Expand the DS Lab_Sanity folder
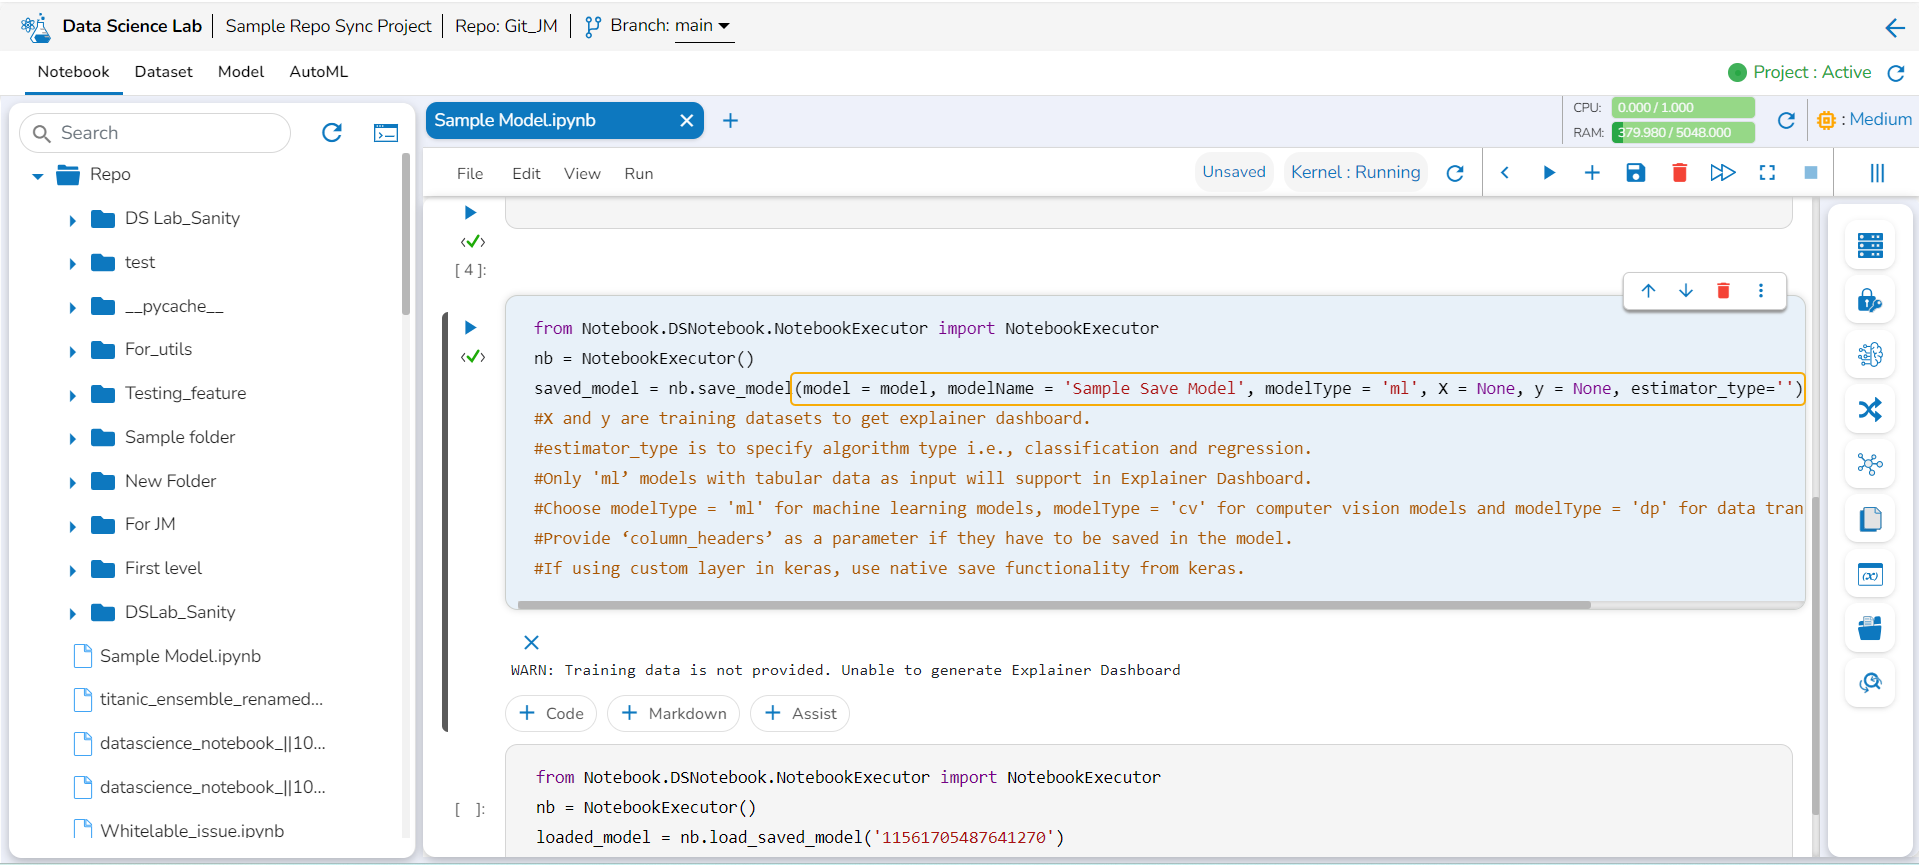The width and height of the screenshot is (1919, 865). pos(72,220)
